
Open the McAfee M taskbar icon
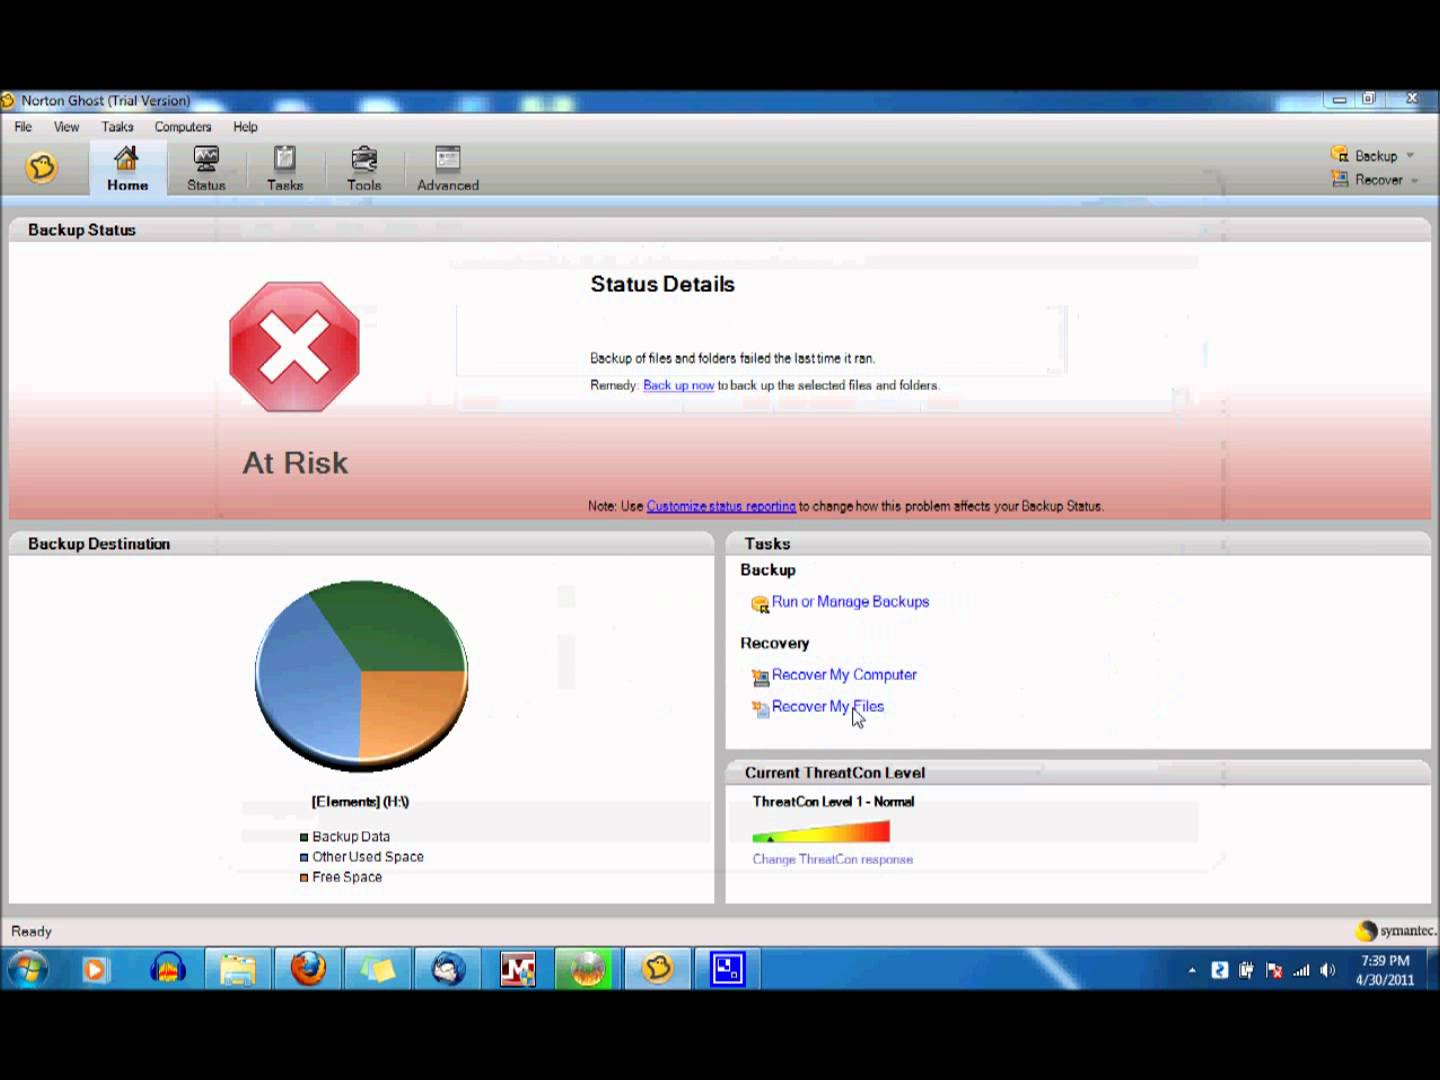[518, 969]
